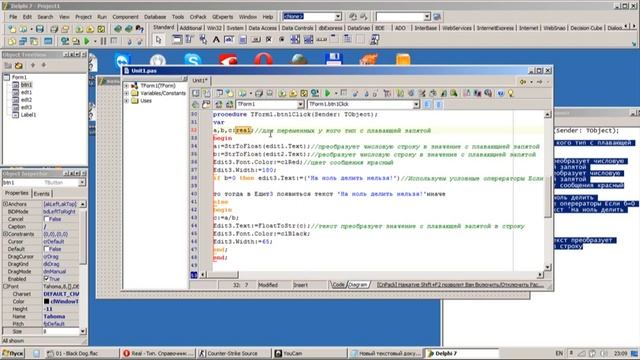Open the desktop layout <None> dropdown
This screenshot has width=640, height=360.
[x=338, y=17]
